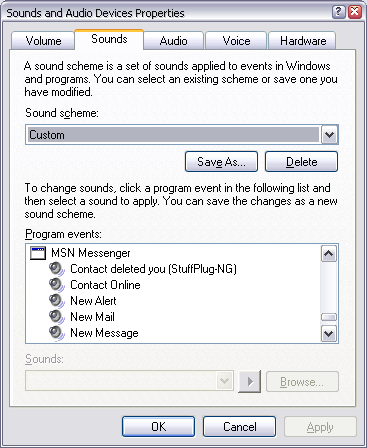Go to the Voice tab

pyautogui.click(x=236, y=41)
